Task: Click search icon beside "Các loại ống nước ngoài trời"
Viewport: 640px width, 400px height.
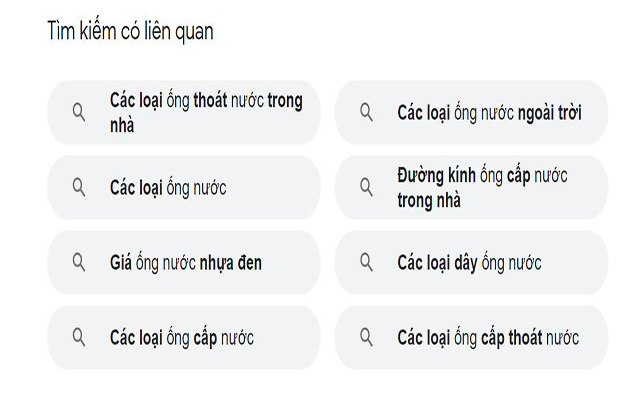Action: click(367, 113)
